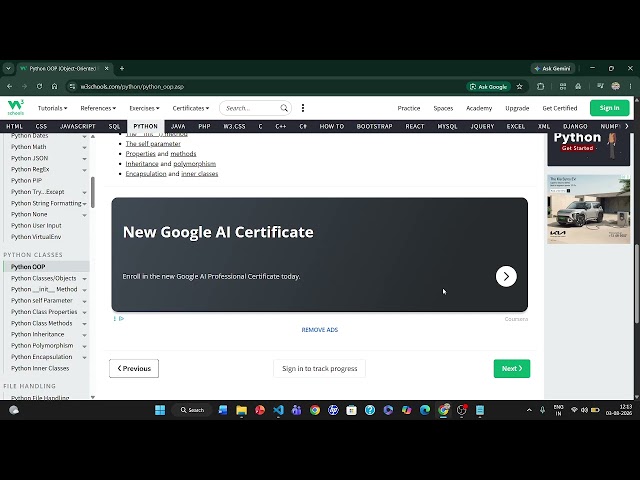Select HTML in topic bar
Viewport: 640px width, 480px height.
(14, 127)
